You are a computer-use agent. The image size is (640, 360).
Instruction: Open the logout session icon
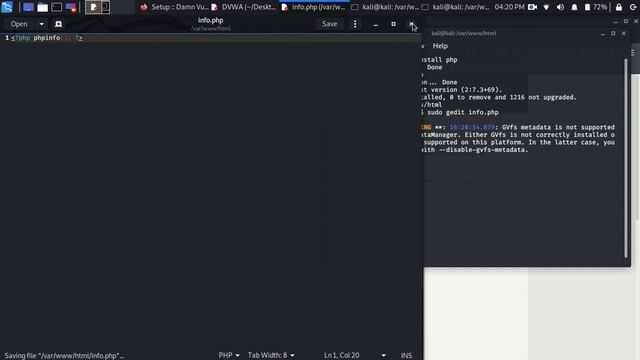pos(633,7)
